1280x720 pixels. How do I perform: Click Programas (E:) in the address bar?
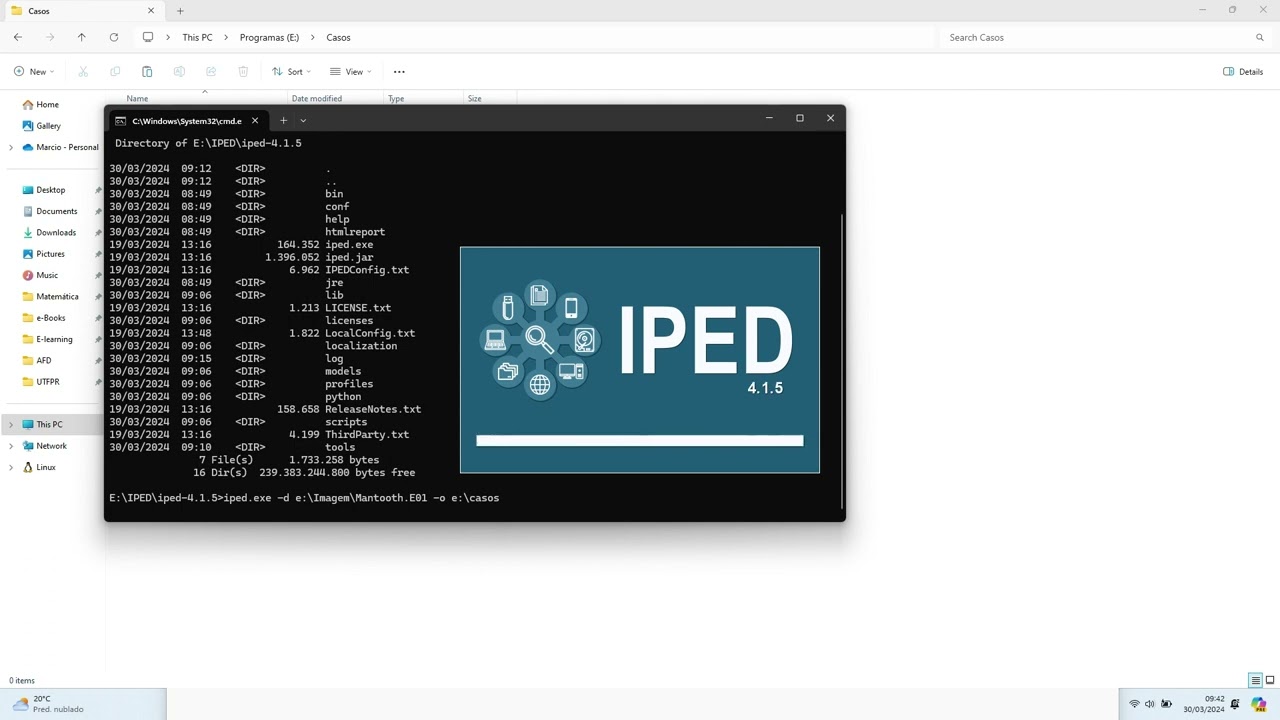point(269,37)
